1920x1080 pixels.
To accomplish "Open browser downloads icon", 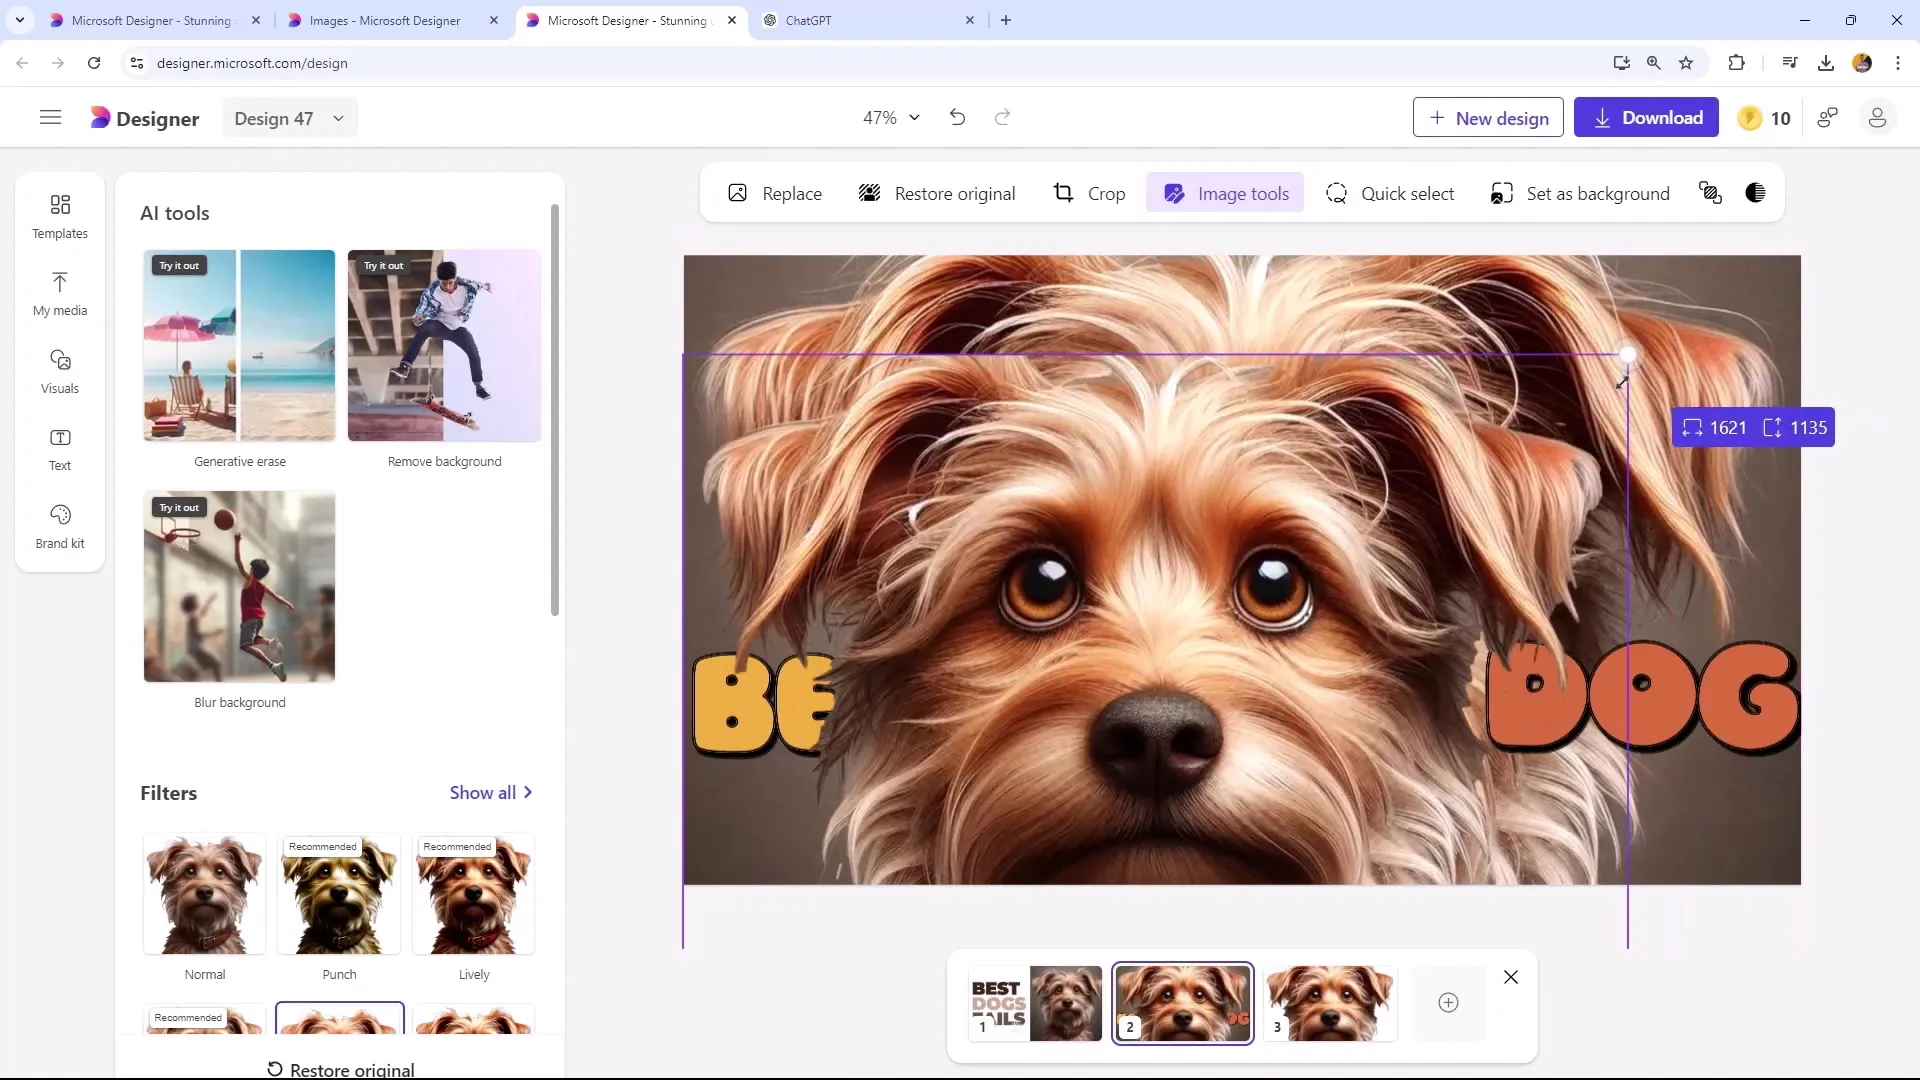I will pyautogui.click(x=1826, y=63).
